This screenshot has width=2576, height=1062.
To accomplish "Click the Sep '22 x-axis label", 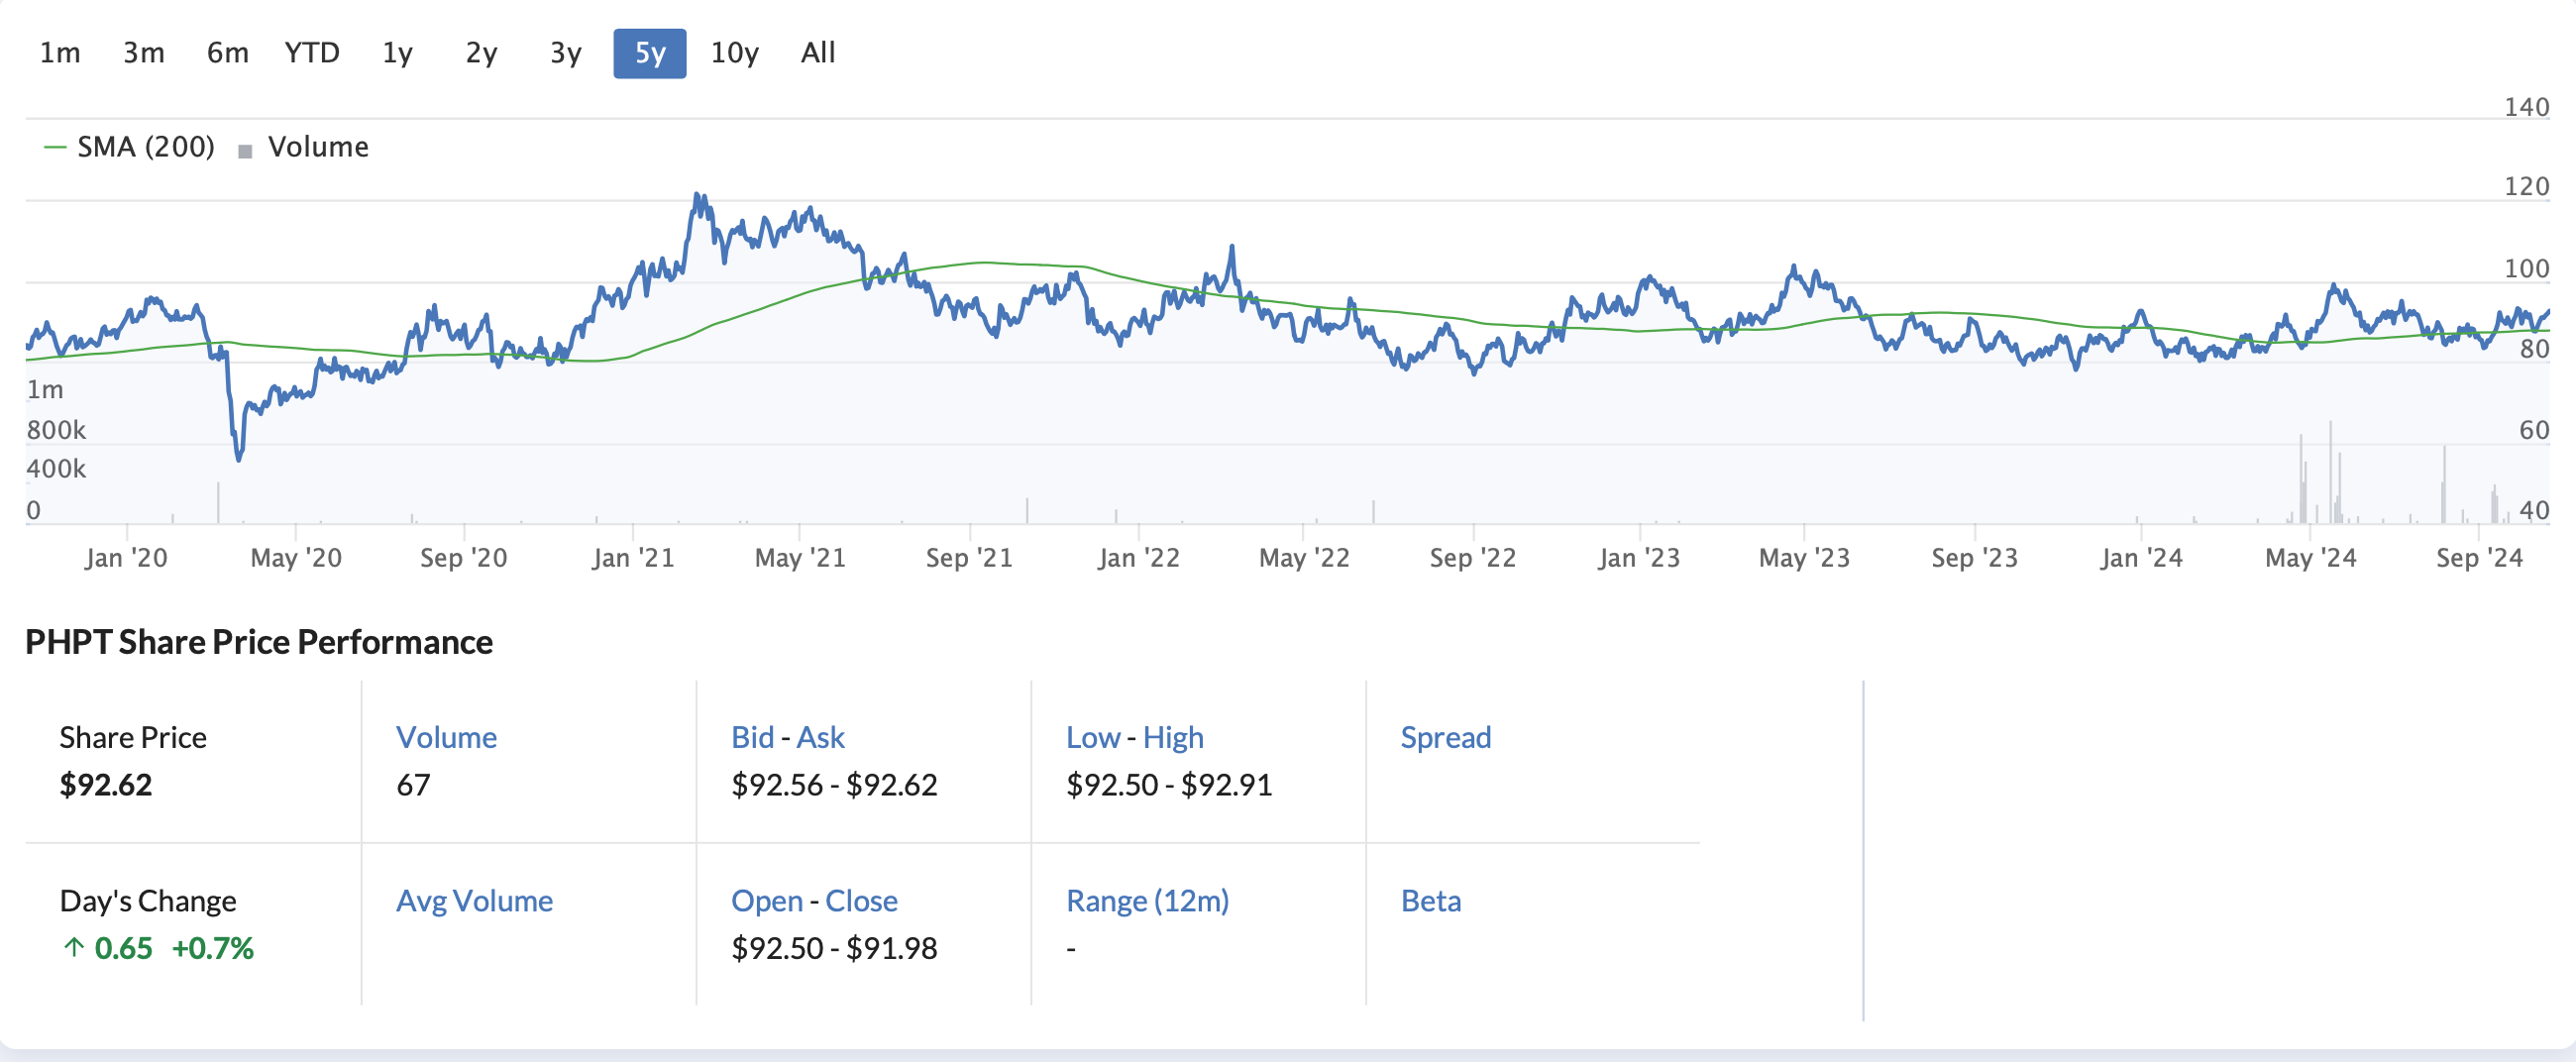I will coord(1473,558).
